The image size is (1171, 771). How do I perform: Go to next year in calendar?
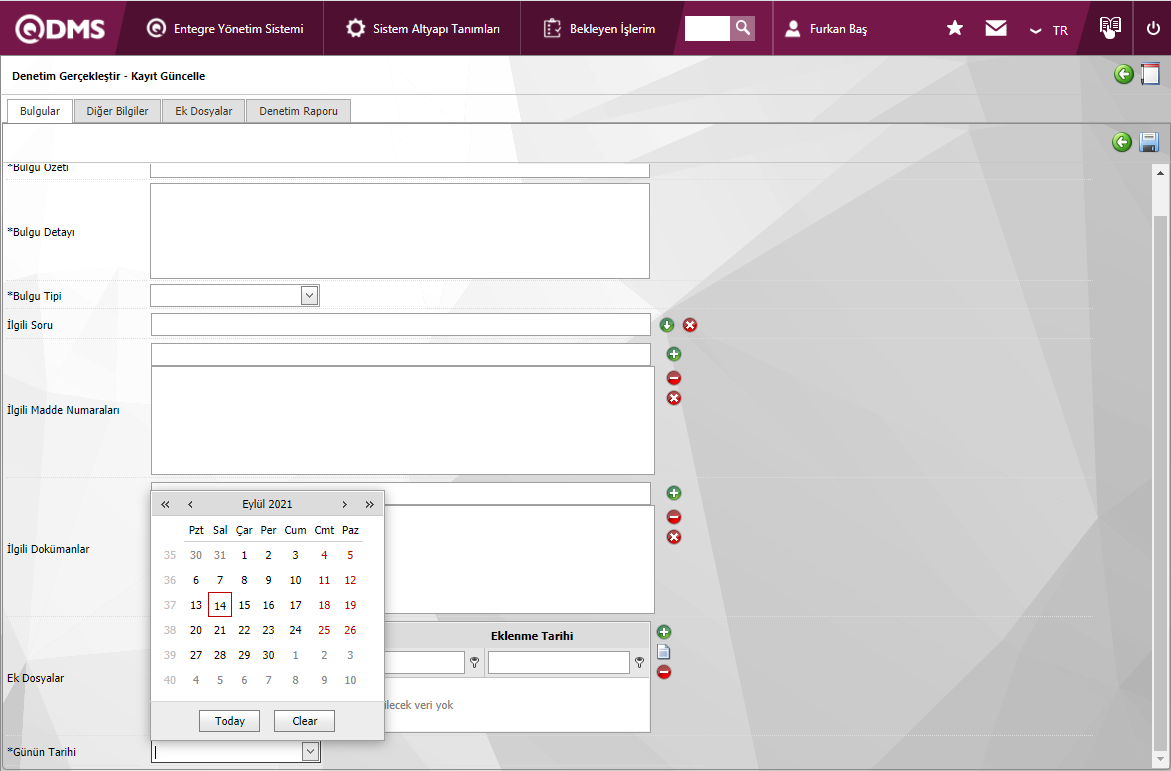[x=370, y=504]
